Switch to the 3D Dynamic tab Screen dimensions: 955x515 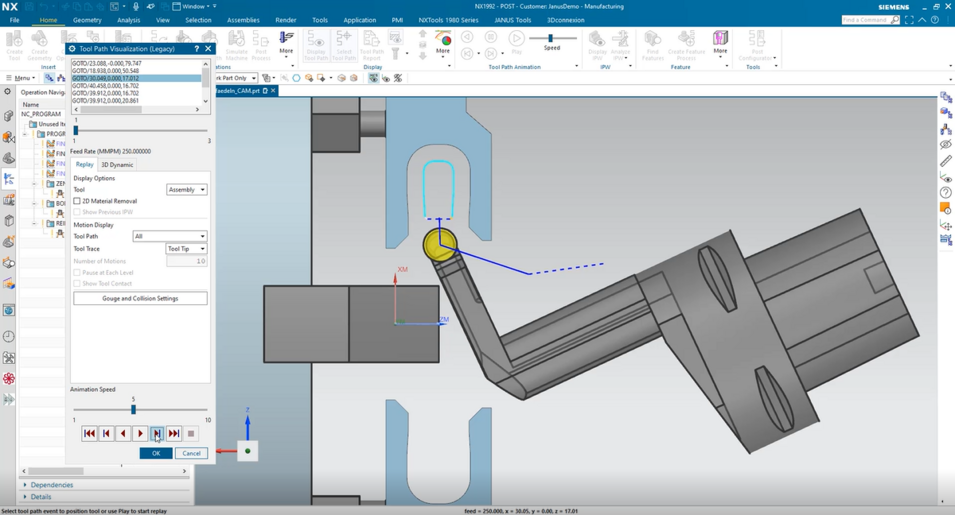(117, 165)
